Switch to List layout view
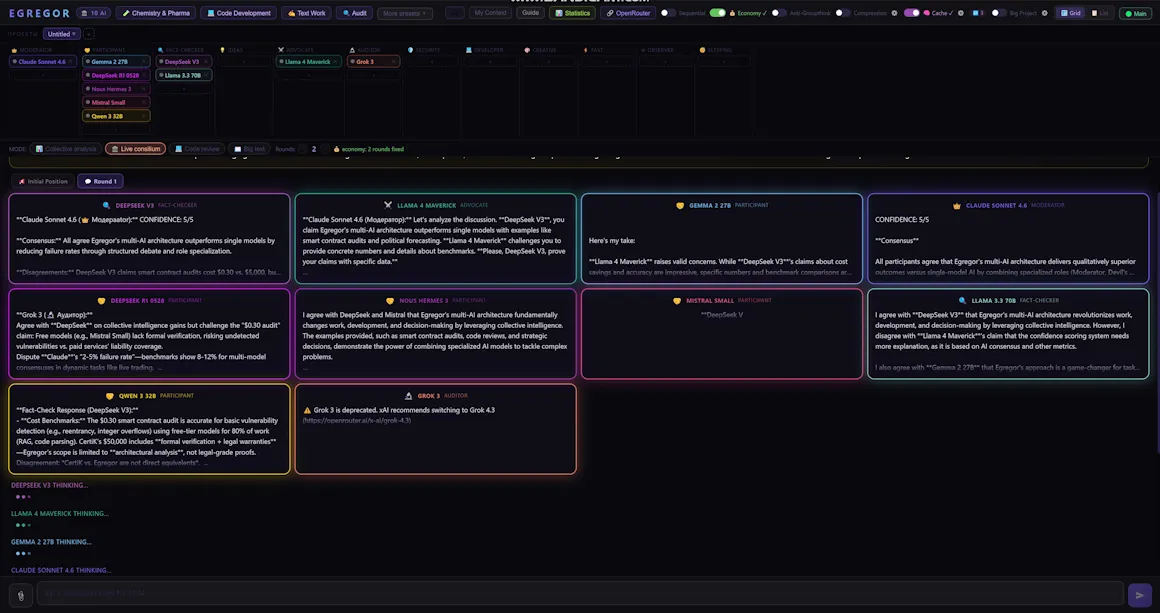Image resolution: width=1160 pixels, height=613 pixels. [1099, 13]
